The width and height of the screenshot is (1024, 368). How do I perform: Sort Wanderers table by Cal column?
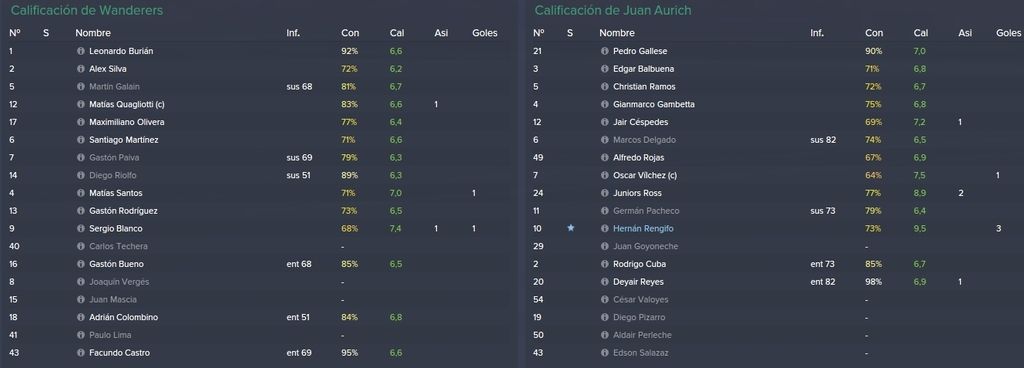tap(396, 33)
